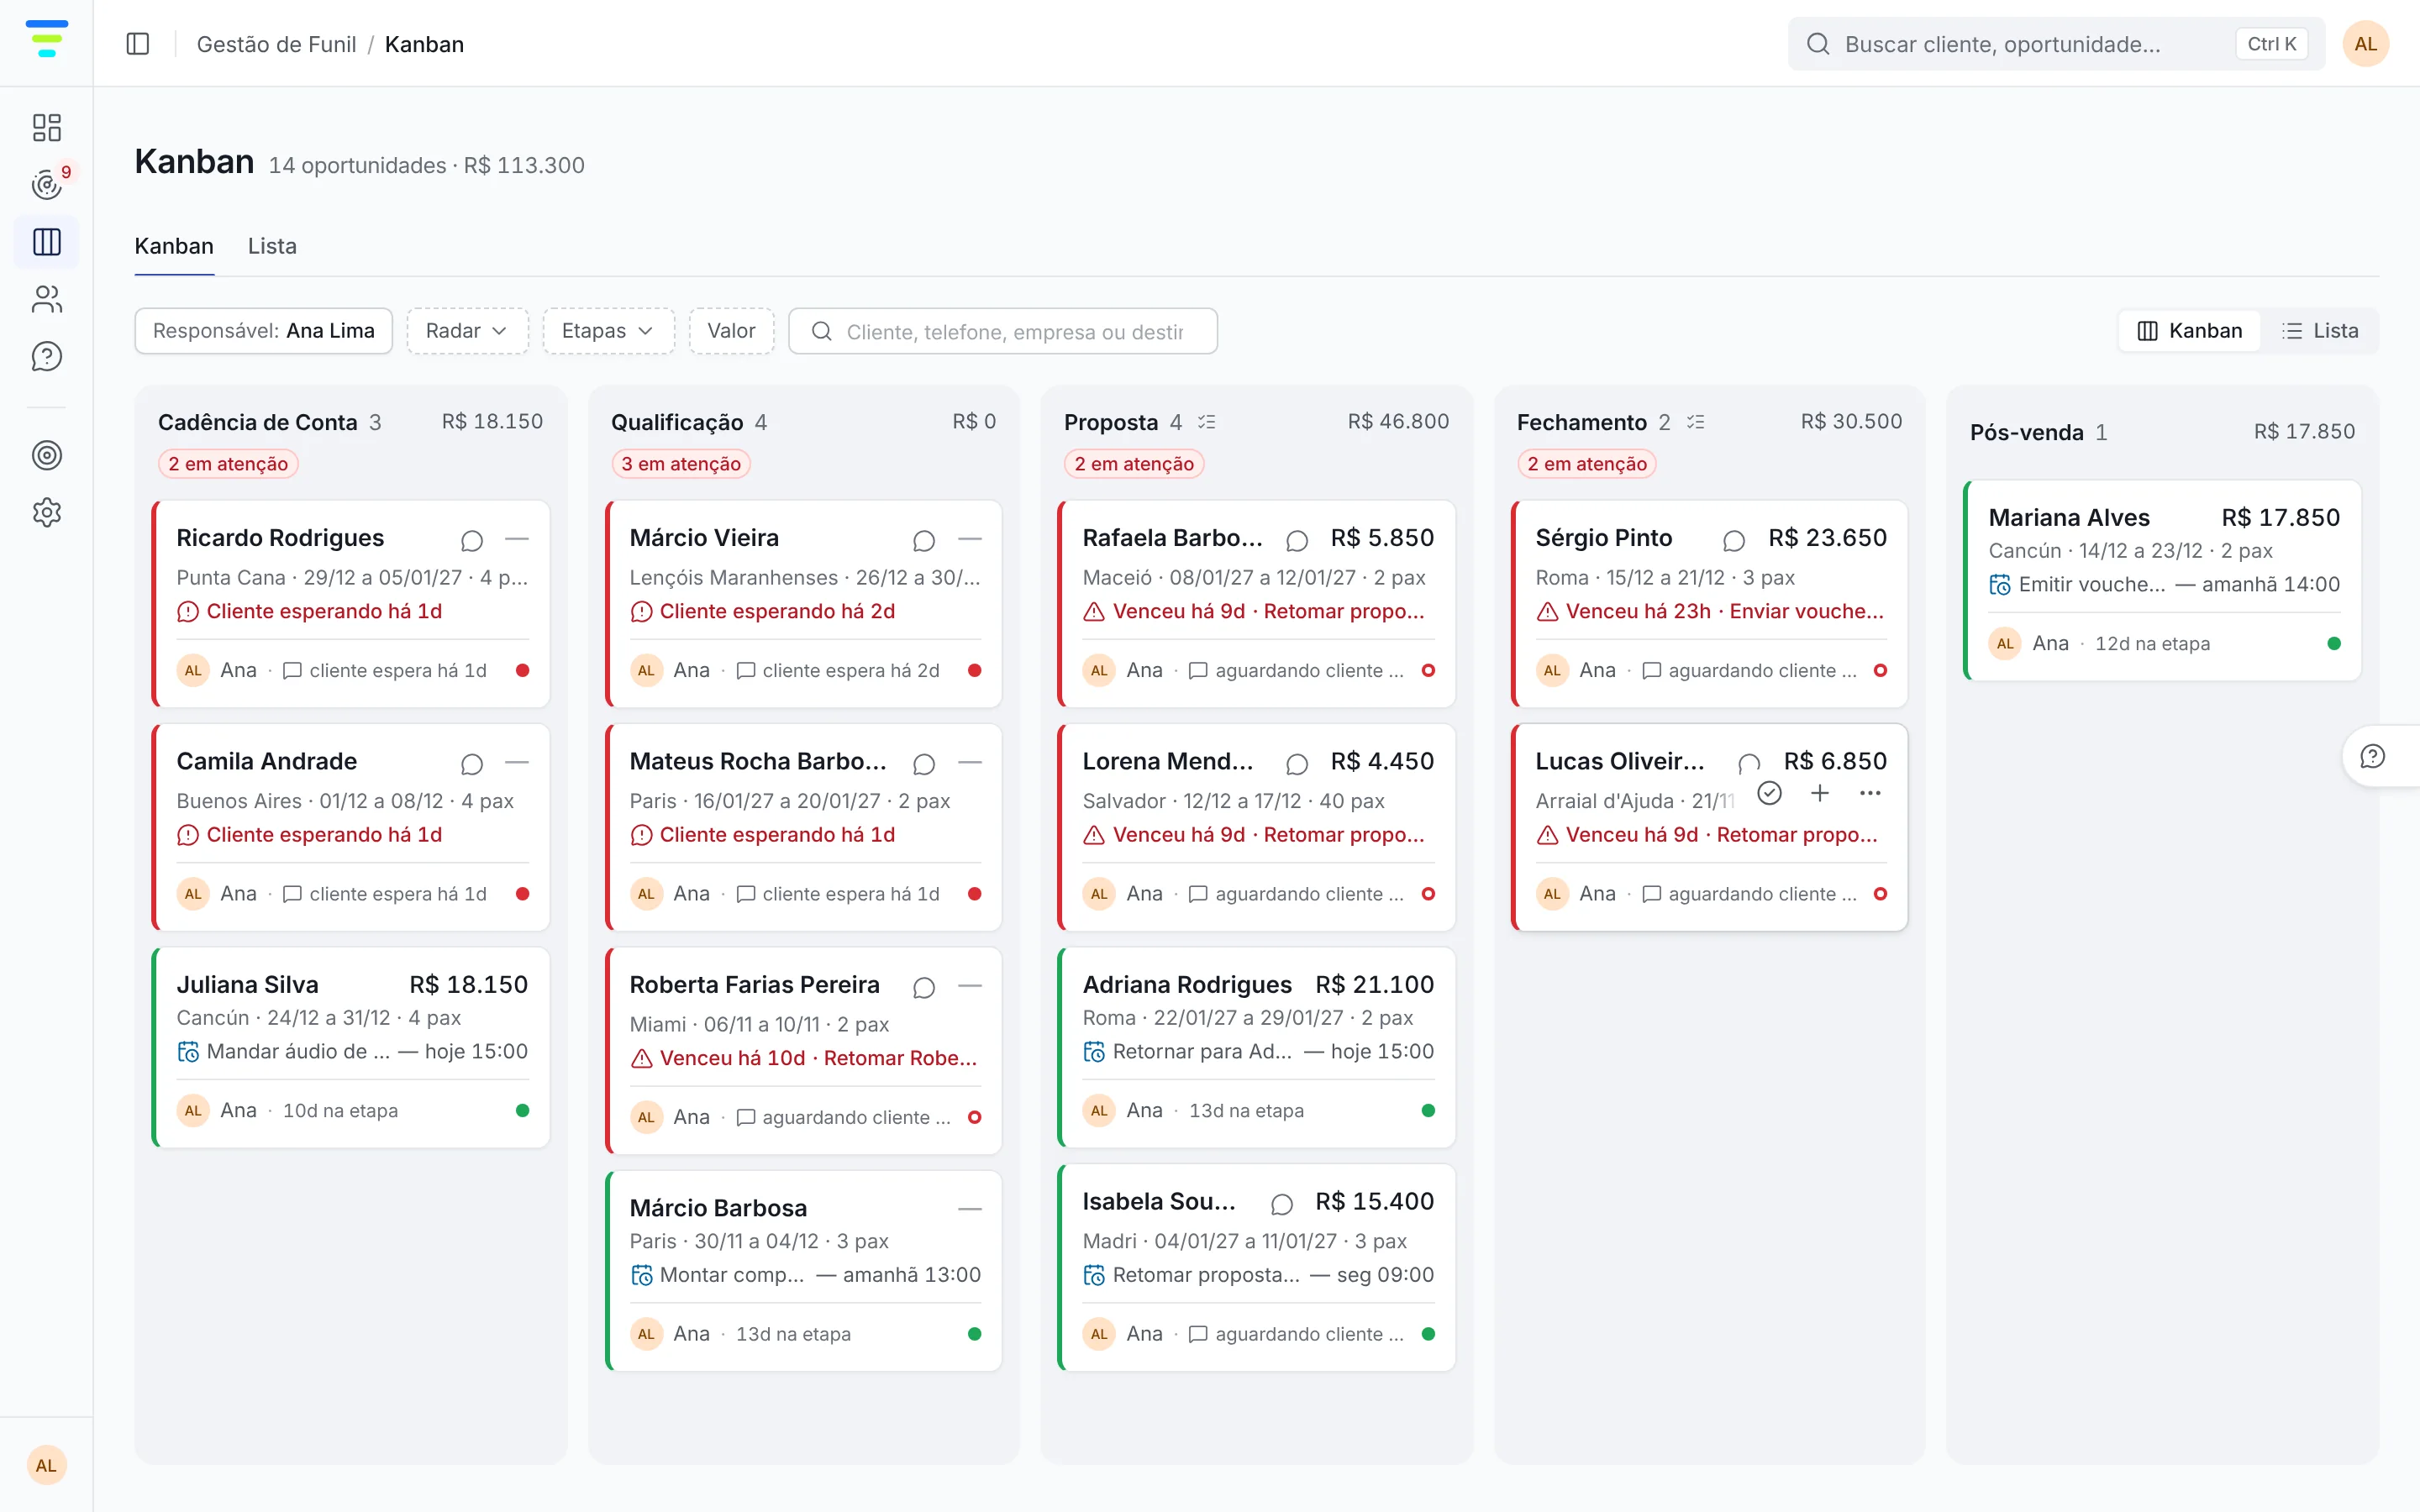Viewport: 2420px width, 1512px height.
Task: Open the Kanban columns icon in sidebar
Action: (47, 242)
